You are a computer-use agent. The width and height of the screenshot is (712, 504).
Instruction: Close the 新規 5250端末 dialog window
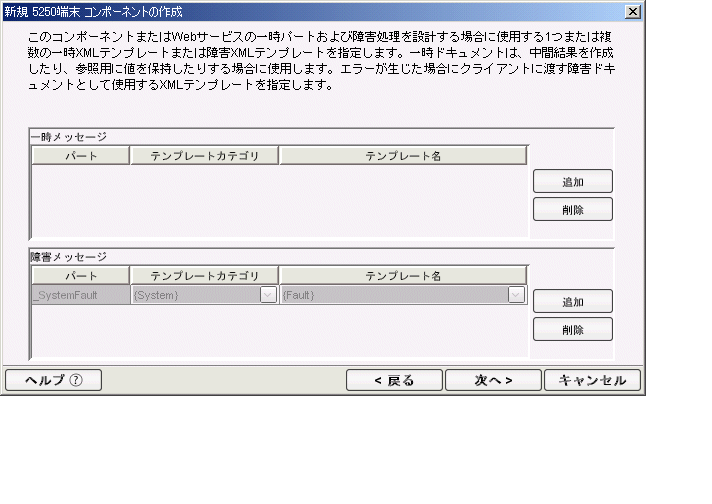(x=633, y=11)
